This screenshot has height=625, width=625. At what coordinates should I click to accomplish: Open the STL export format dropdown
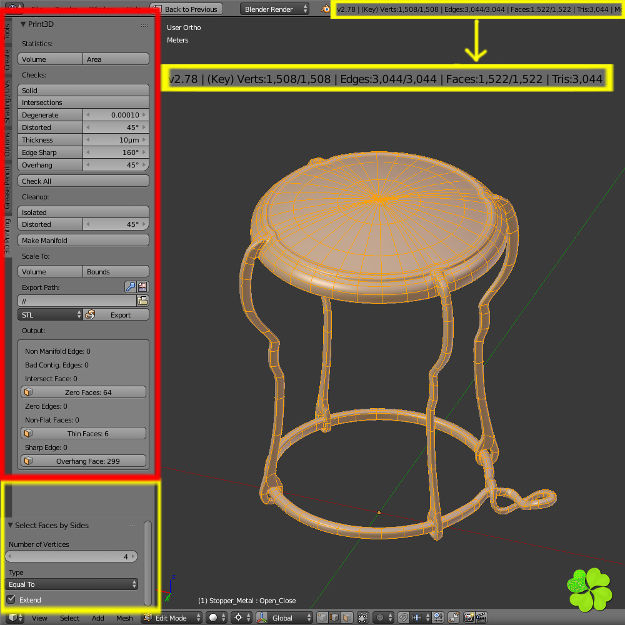pyautogui.click(x=50, y=315)
